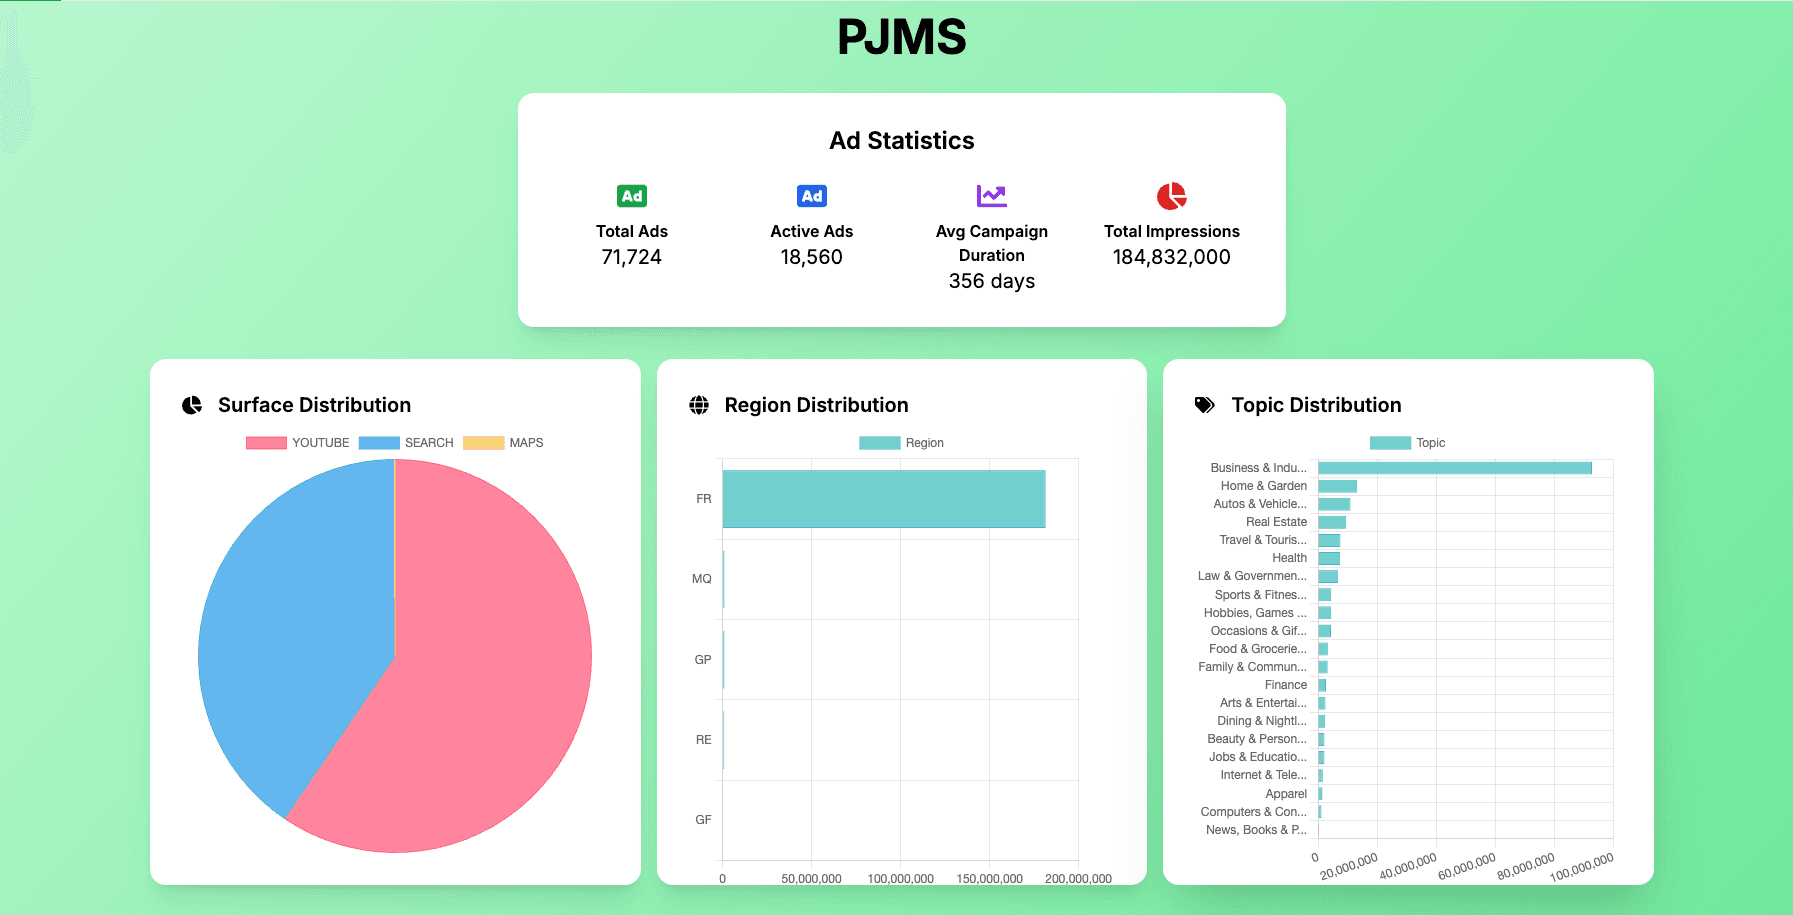Click the red Total Impressions pie icon

[x=1172, y=196]
